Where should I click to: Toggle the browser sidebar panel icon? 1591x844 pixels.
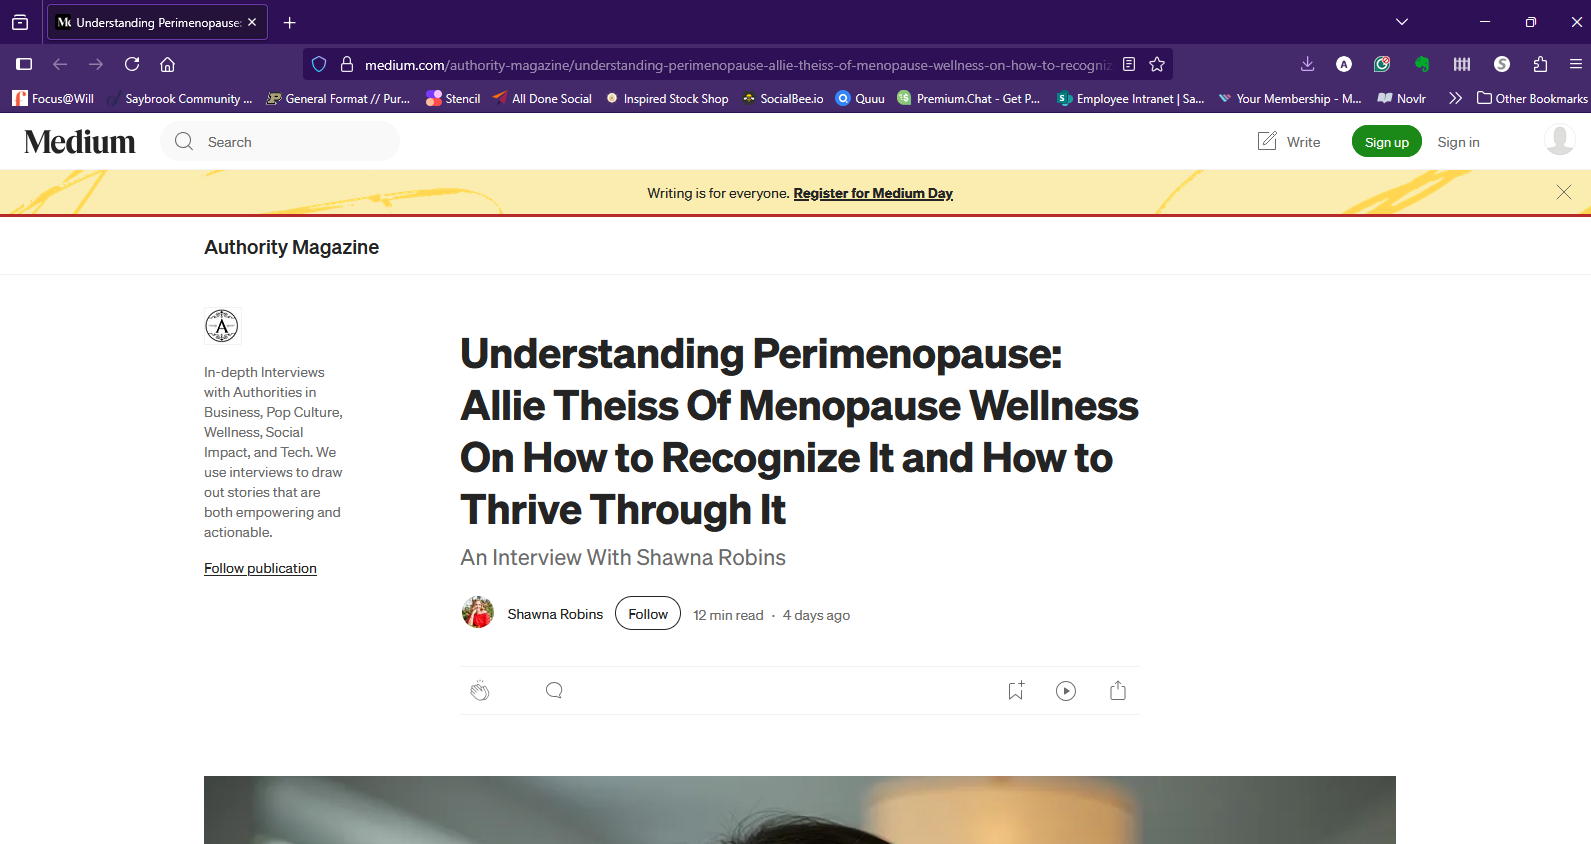pos(24,64)
